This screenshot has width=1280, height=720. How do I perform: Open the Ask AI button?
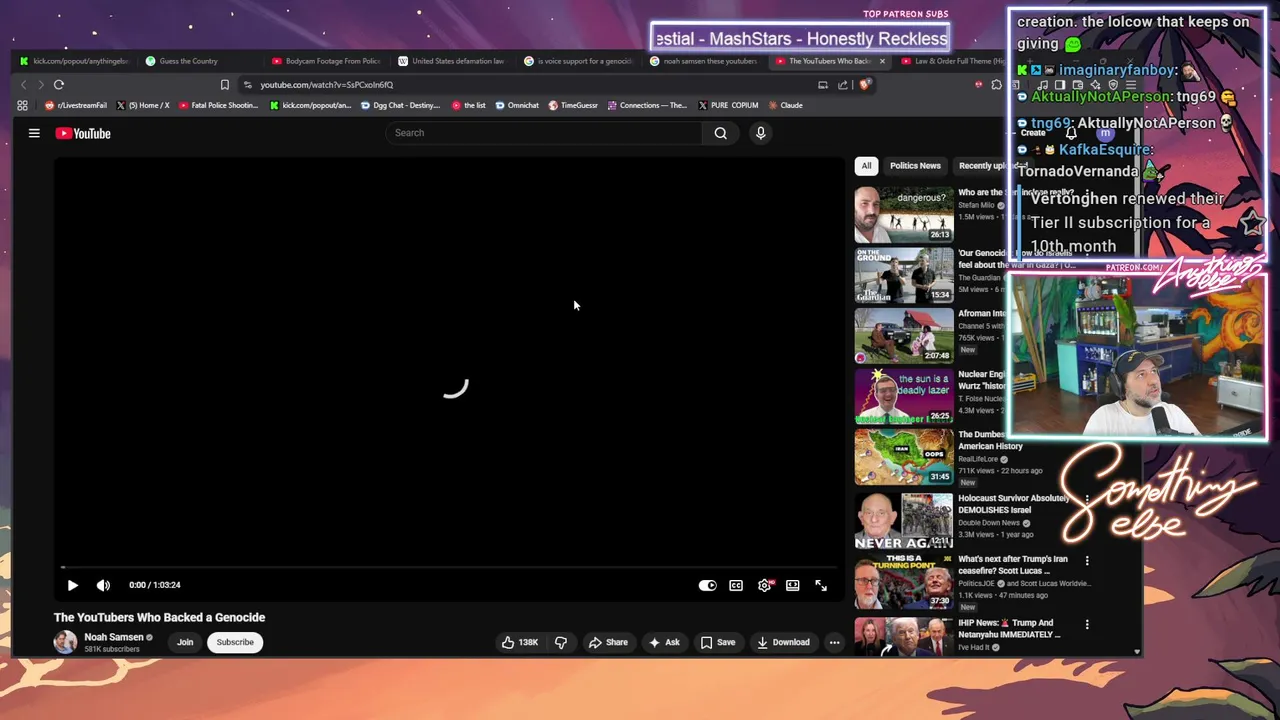[x=664, y=642]
